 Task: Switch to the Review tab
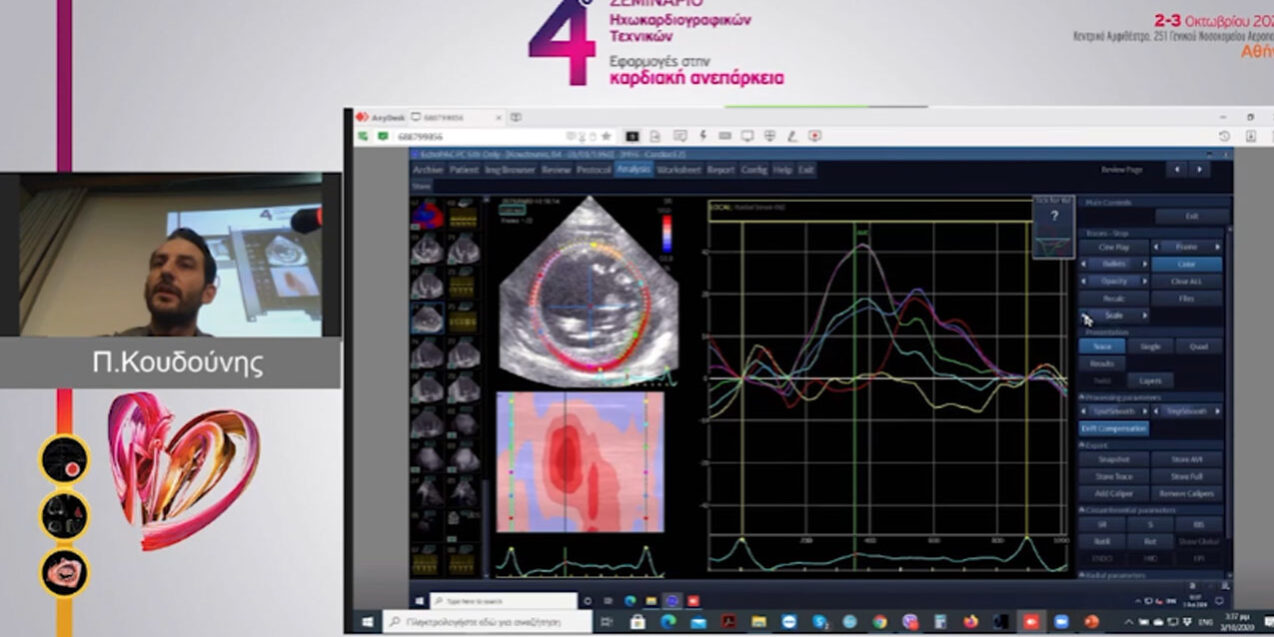coord(555,170)
